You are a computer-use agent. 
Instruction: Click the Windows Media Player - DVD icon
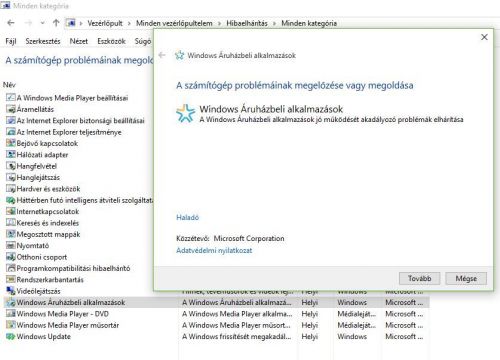click(11, 314)
